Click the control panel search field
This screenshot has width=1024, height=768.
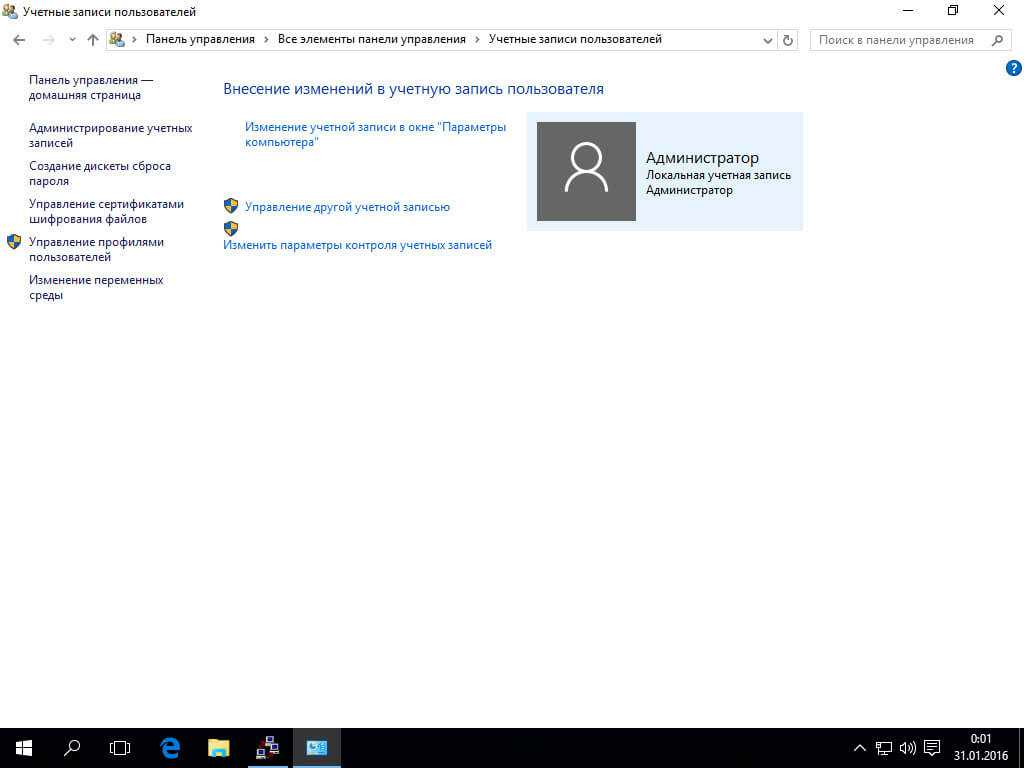click(897, 40)
